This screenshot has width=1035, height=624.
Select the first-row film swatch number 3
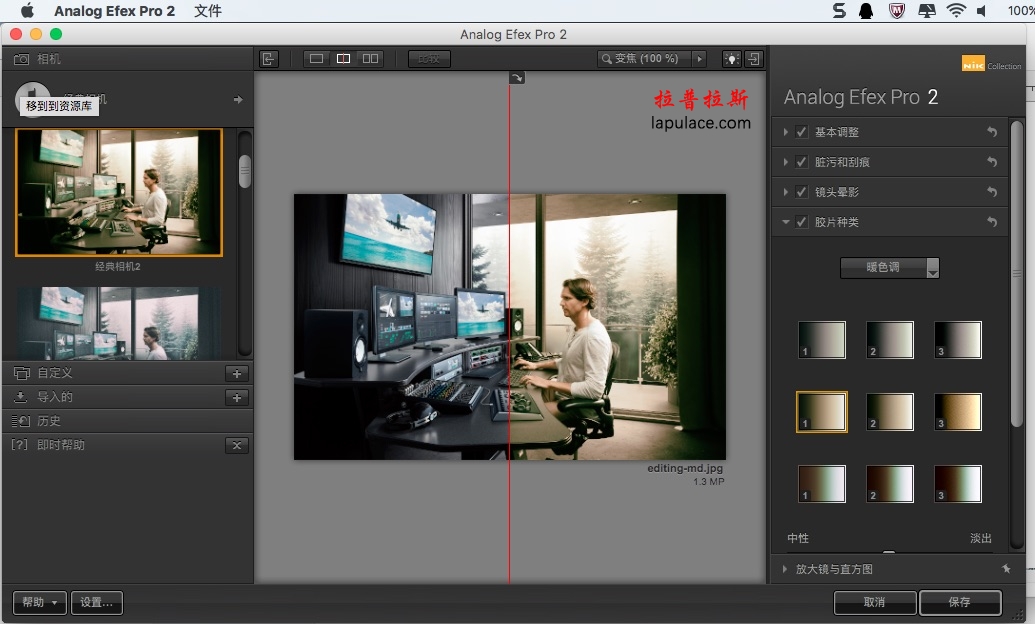[958, 340]
